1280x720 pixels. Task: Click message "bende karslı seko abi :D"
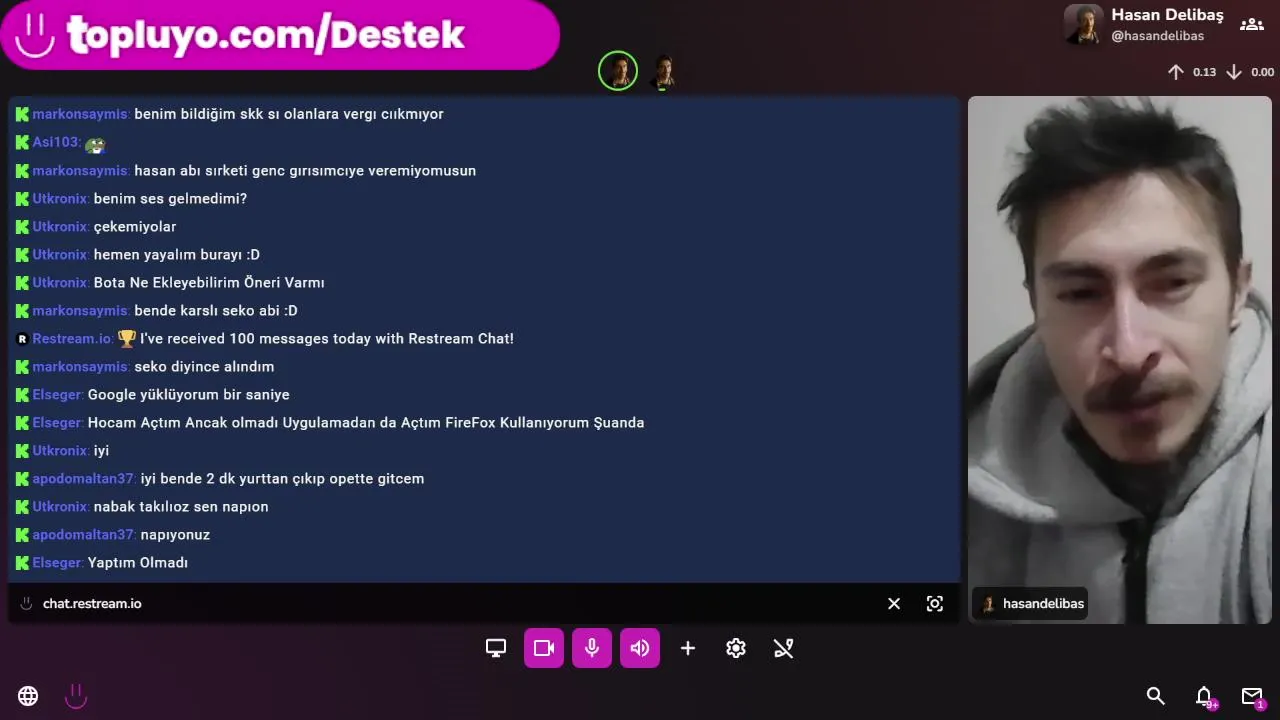coord(216,311)
